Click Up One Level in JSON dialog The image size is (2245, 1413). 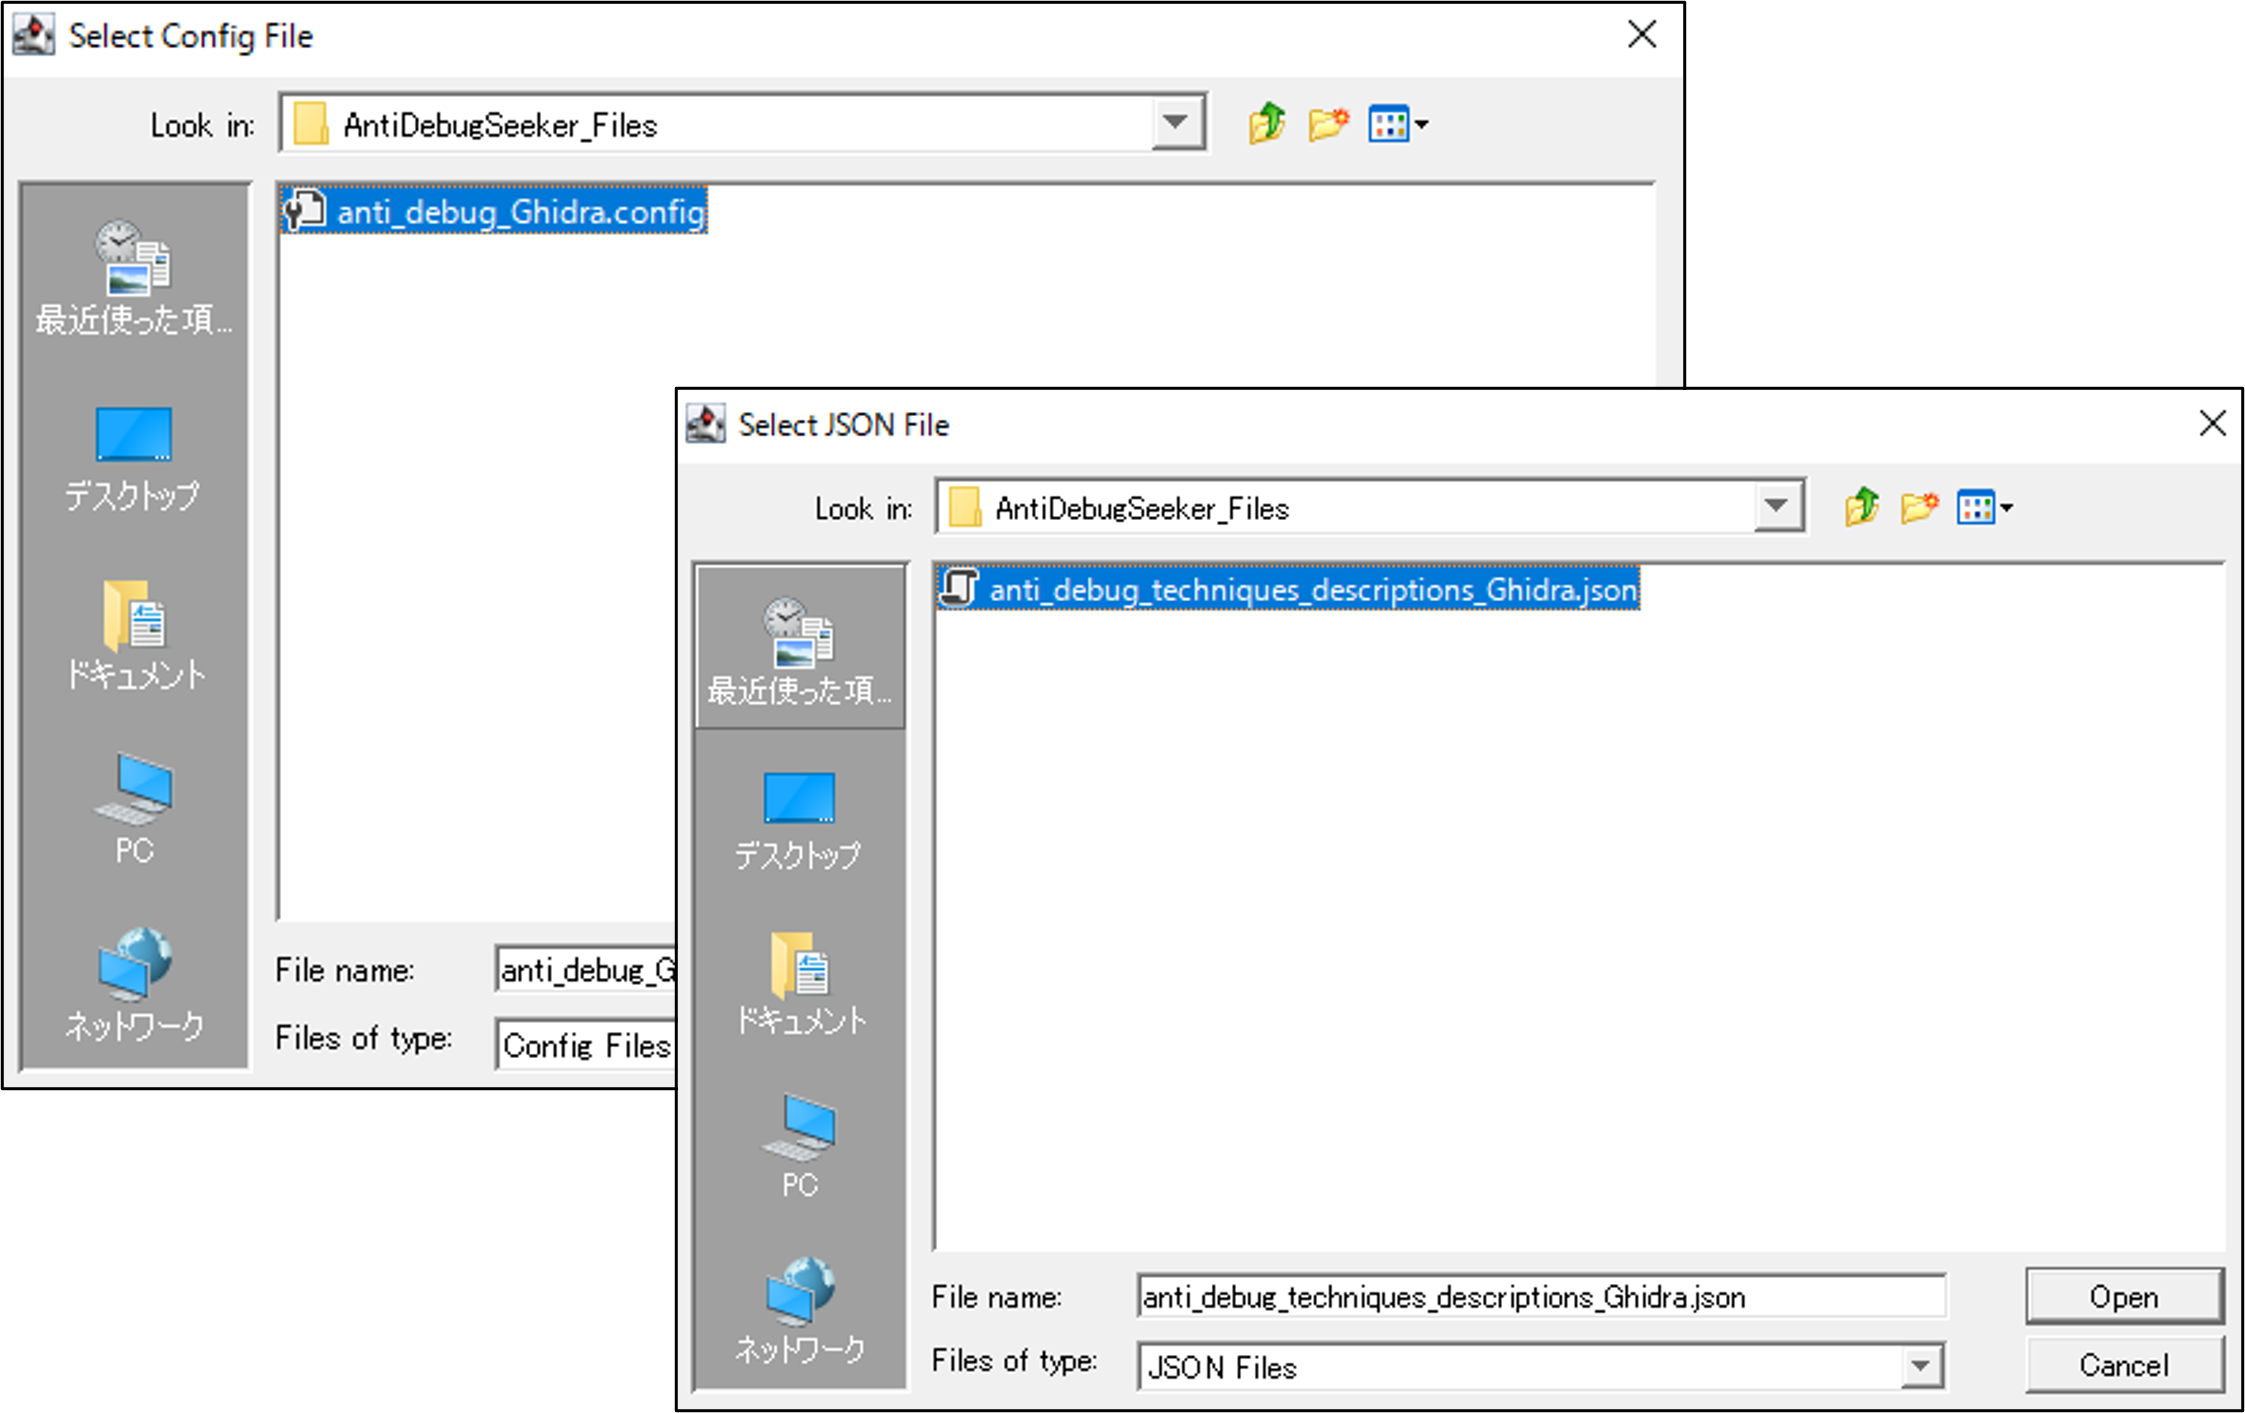1861,507
